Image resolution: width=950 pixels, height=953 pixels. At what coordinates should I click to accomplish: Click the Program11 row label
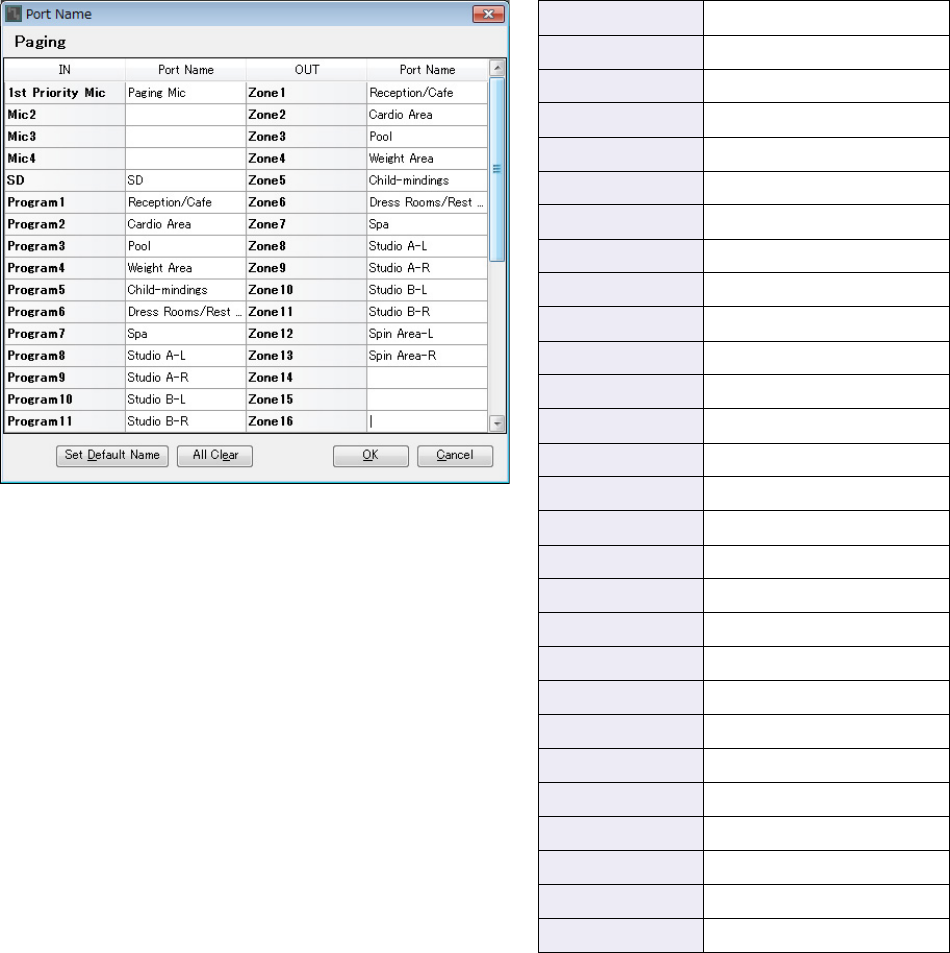[64, 421]
